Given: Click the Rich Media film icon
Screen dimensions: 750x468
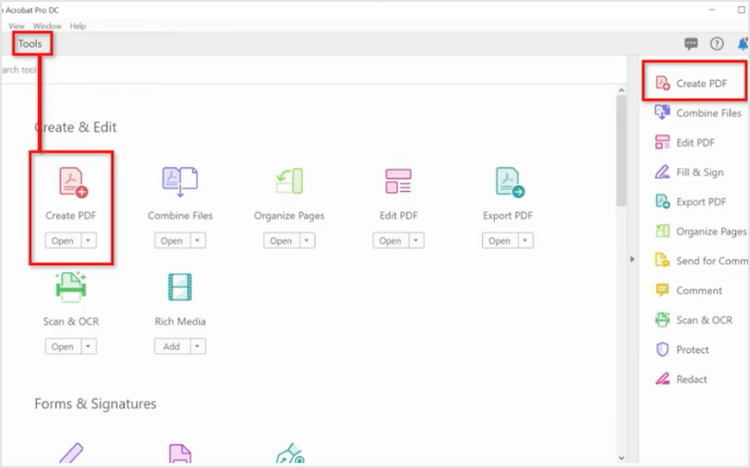Looking at the screenshot, I should (x=180, y=287).
